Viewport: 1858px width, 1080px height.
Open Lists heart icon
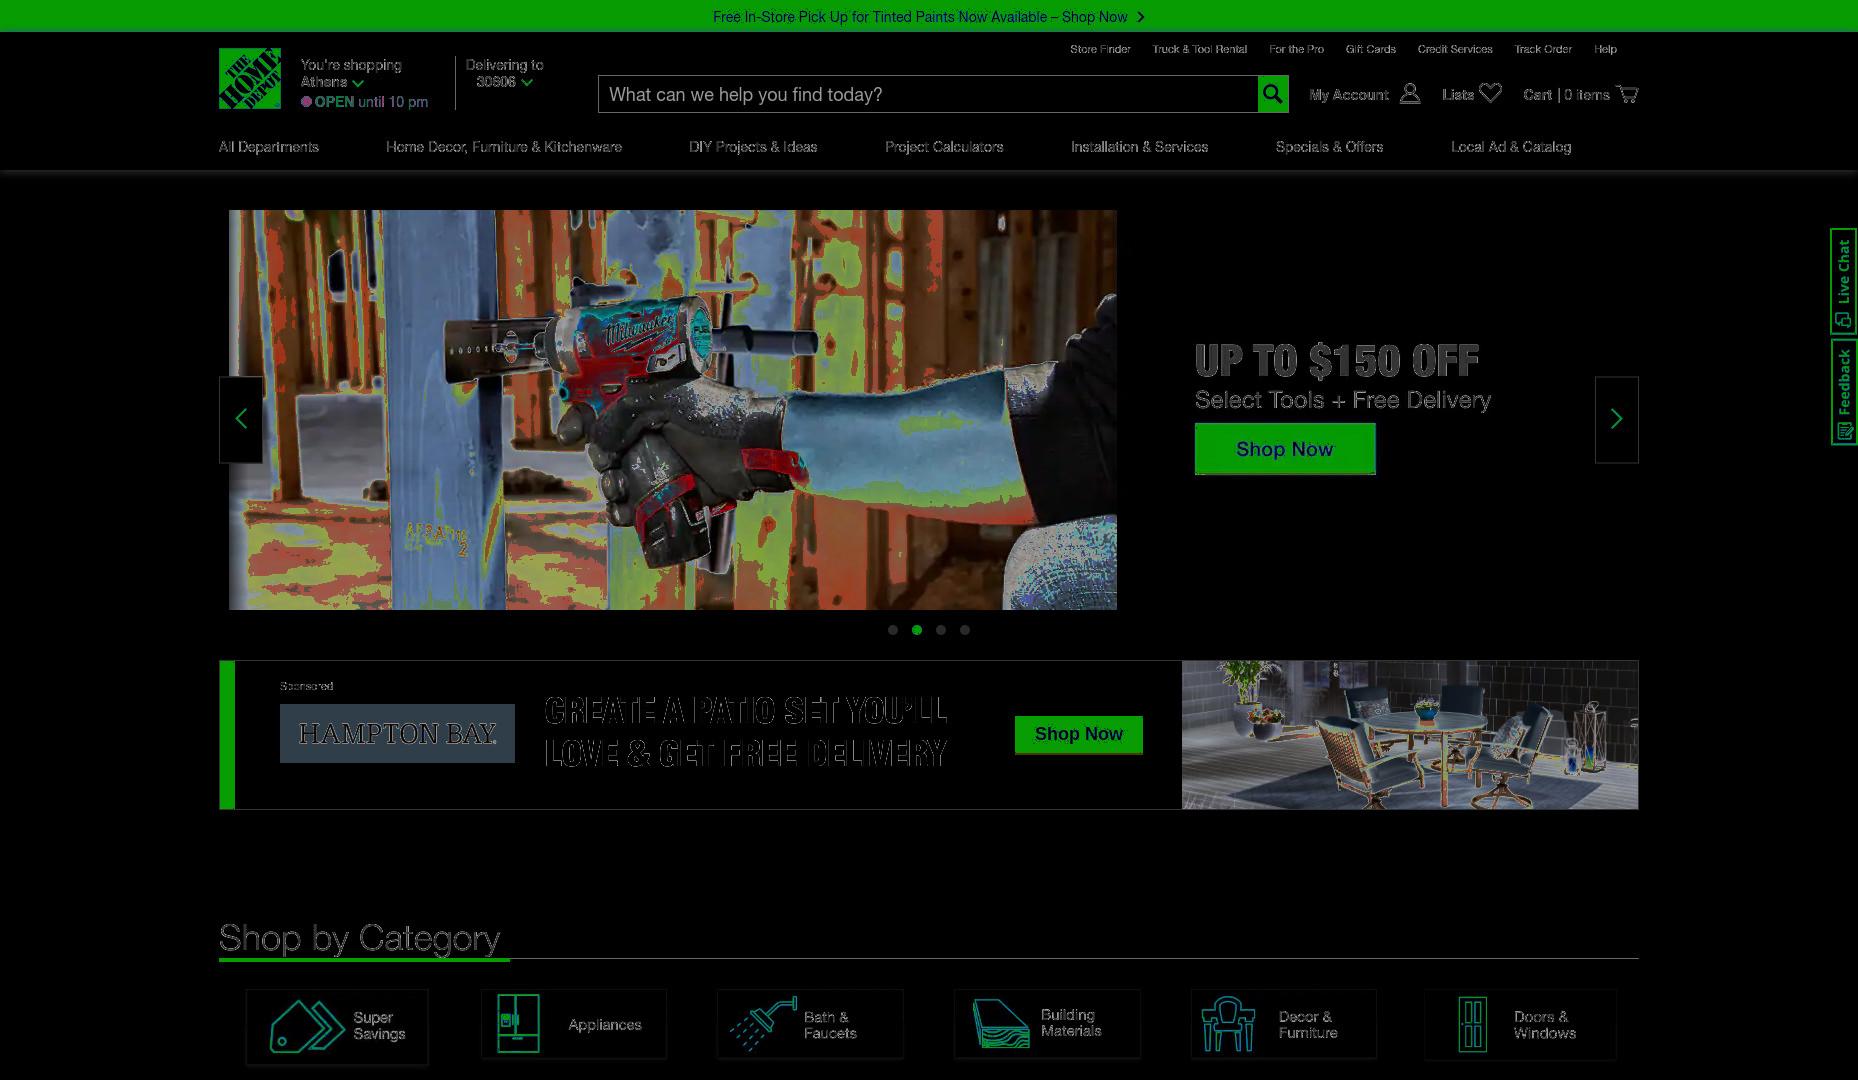pyautogui.click(x=1491, y=93)
